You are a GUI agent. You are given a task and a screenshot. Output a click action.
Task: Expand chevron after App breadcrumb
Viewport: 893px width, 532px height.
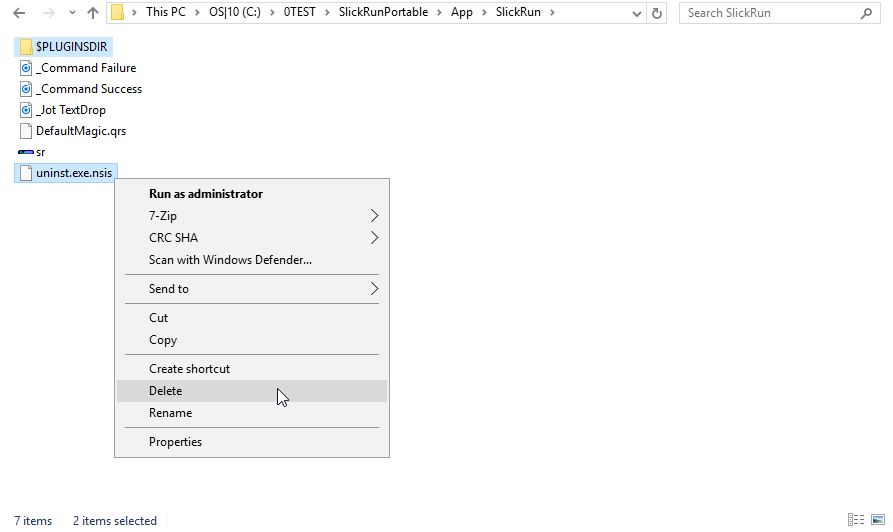tap(484, 13)
